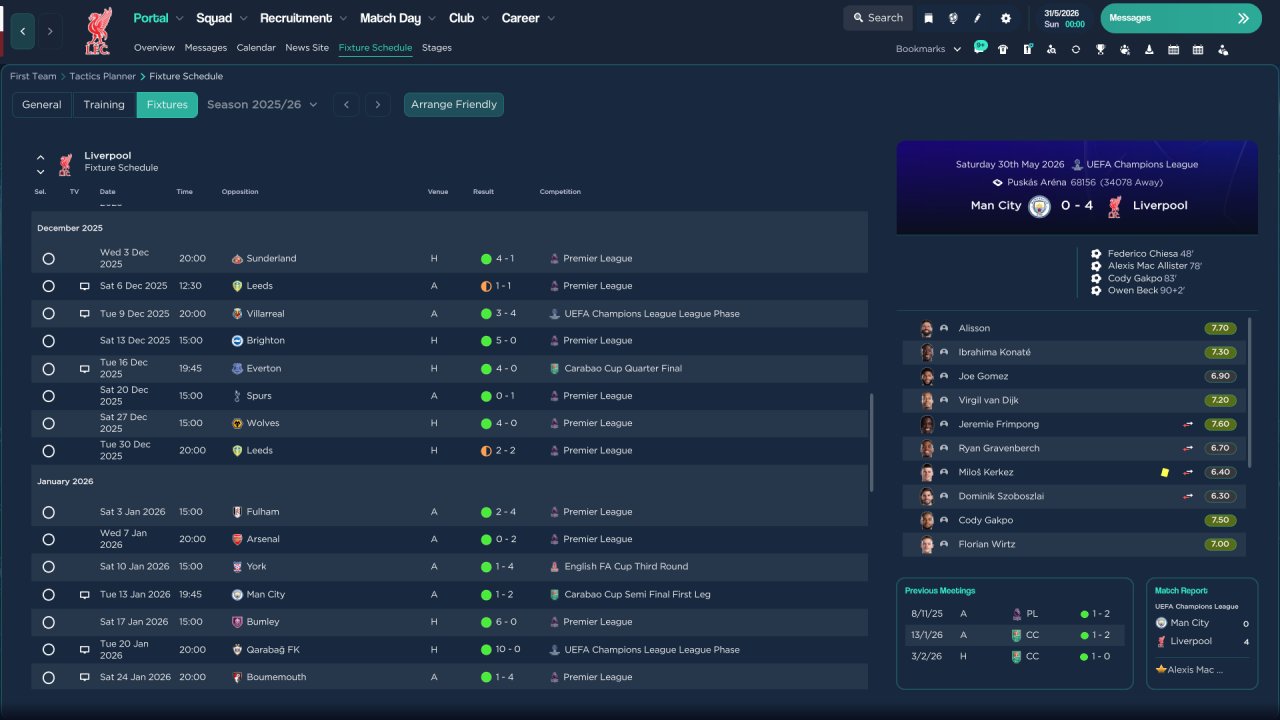Click the pencil edit icon
The height and width of the screenshot is (720, 1280).
coord(978,18)
